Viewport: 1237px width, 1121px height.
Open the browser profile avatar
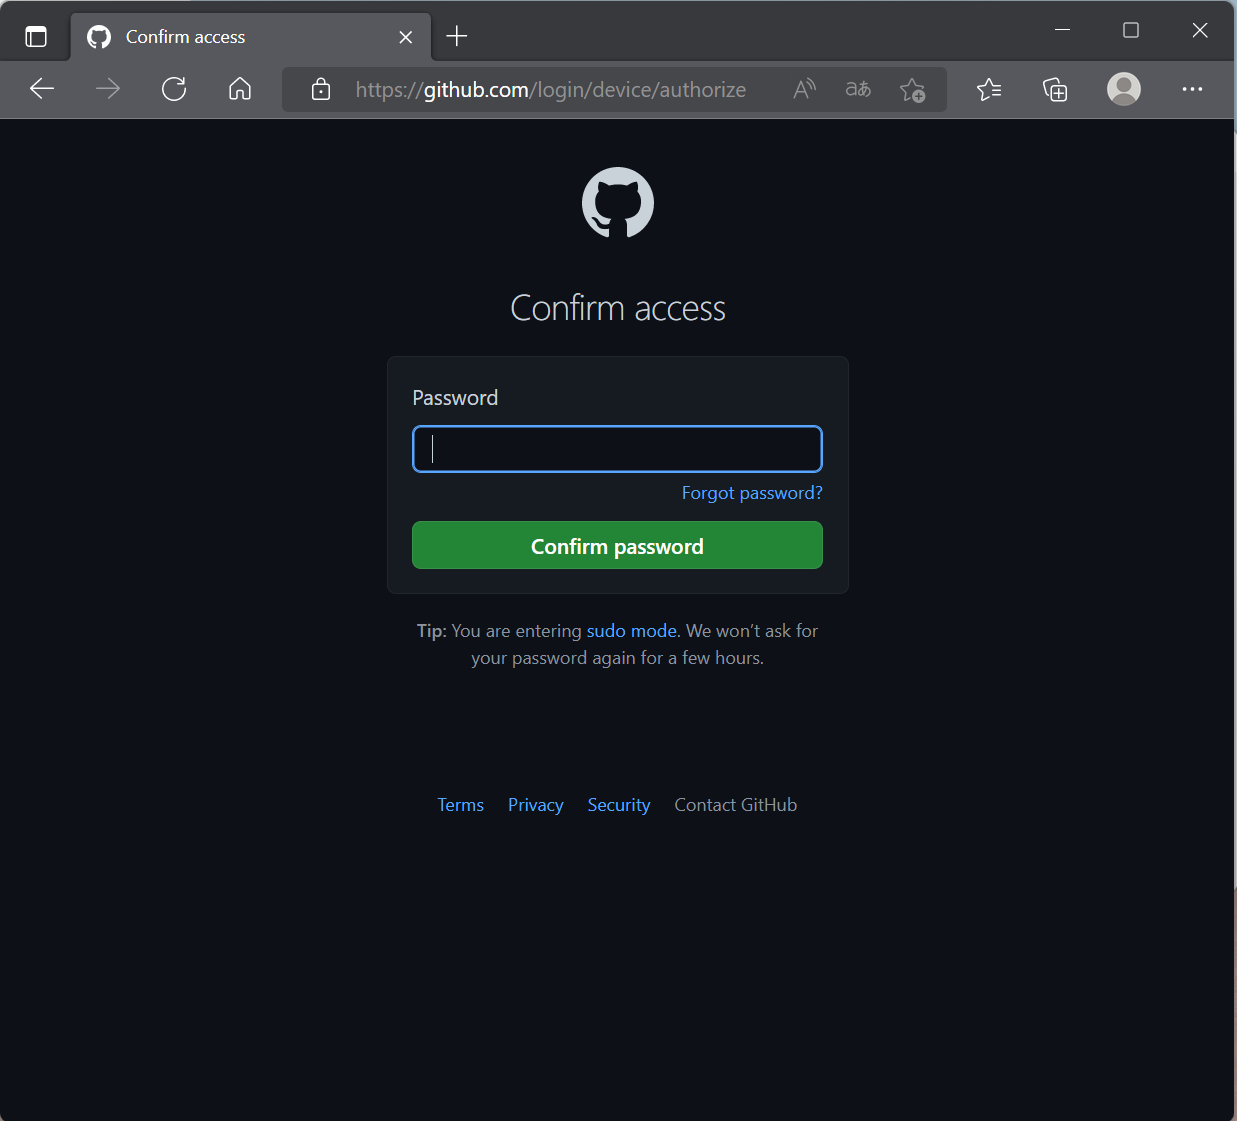(1124, 89)
